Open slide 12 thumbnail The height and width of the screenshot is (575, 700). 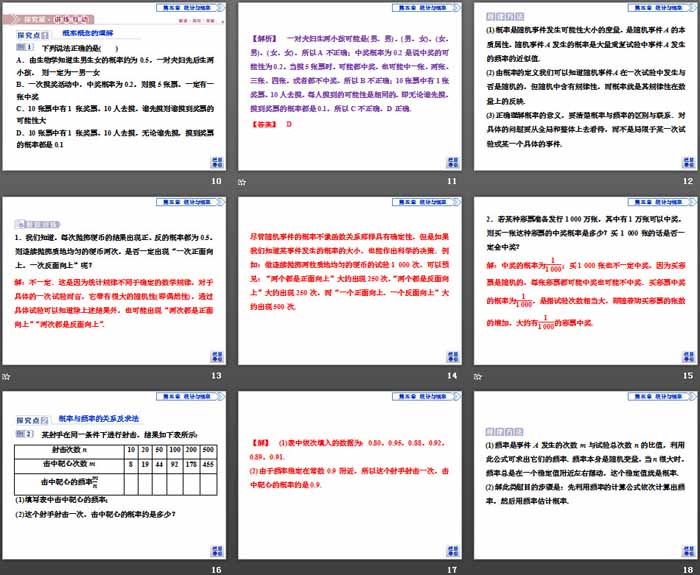[586, 86]
